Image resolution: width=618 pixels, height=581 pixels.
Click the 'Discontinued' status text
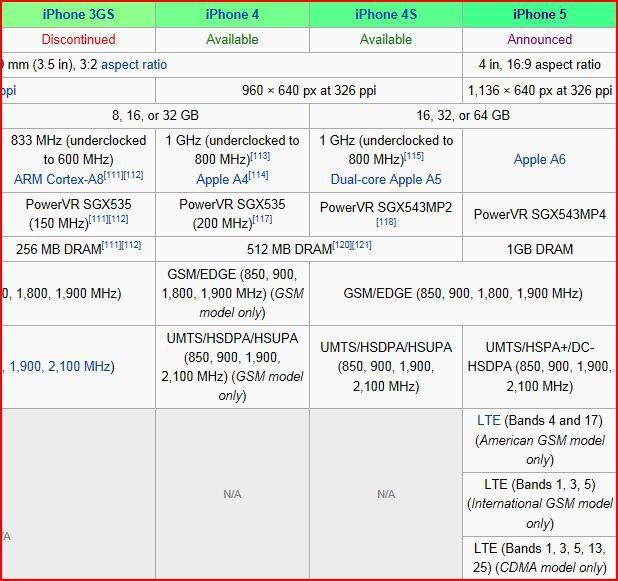(x=78, y=39)
